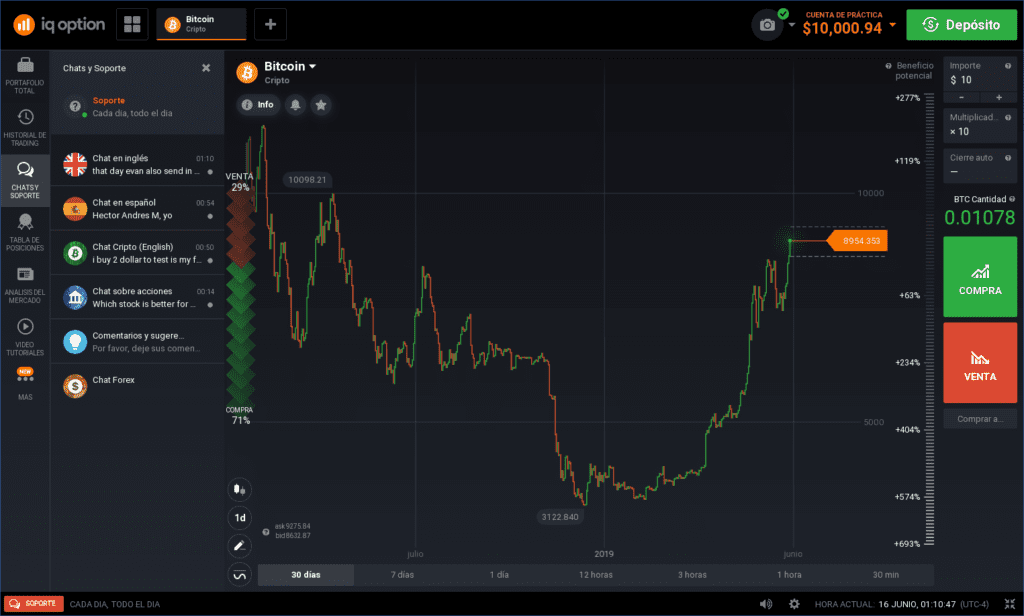Select the 3 horas timeframe tab
1024x616 pixels.
692,575
